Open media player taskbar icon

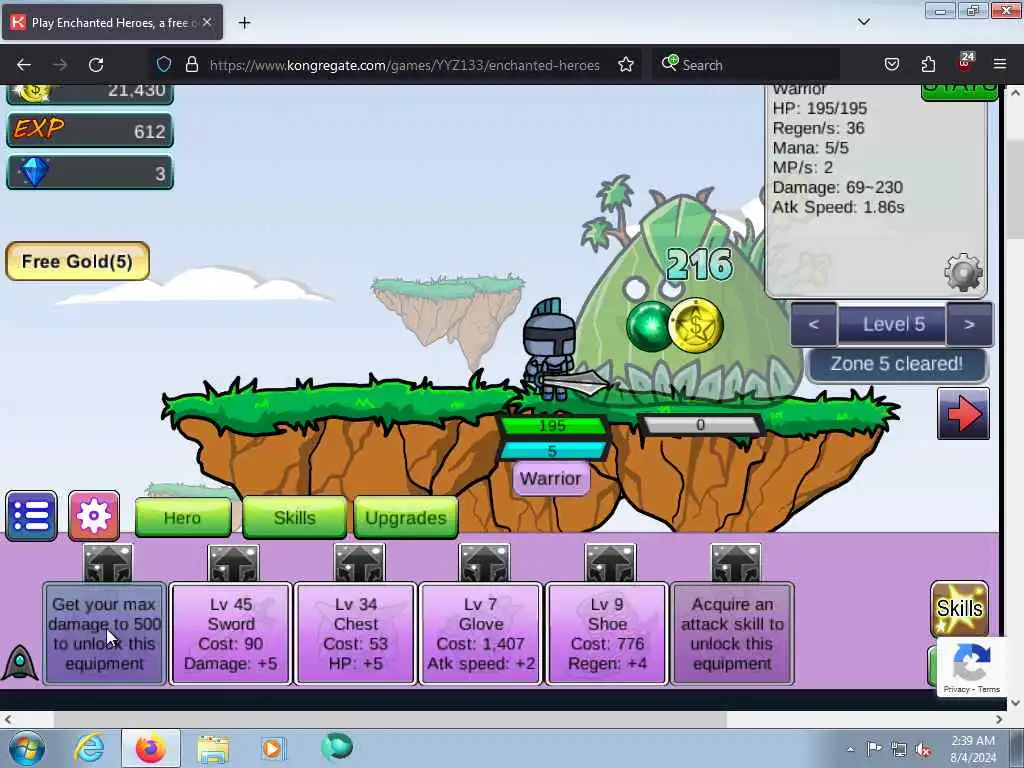(x=273, y=748)
